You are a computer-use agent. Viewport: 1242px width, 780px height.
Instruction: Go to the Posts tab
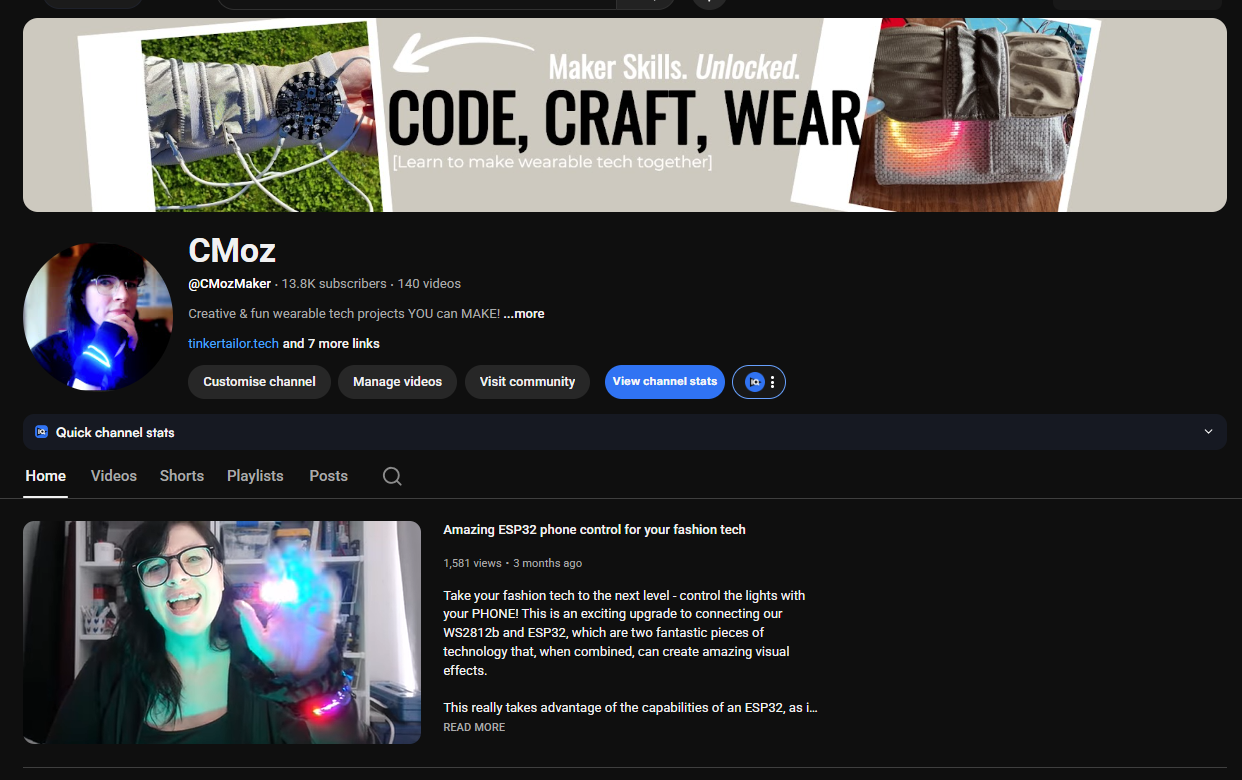[328, 476]
